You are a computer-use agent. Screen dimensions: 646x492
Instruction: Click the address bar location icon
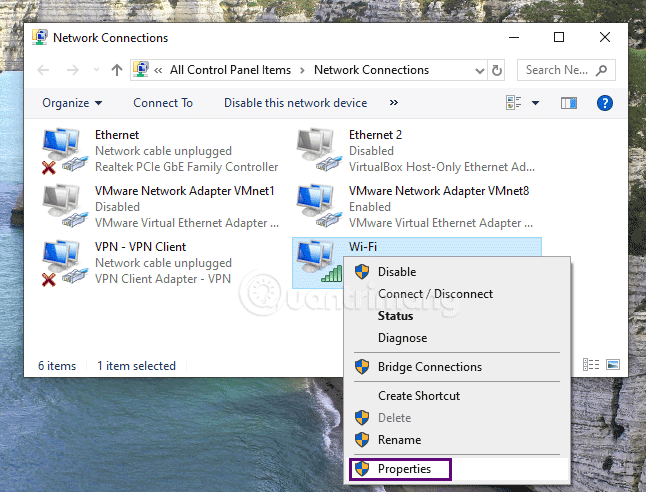[141, 70]
